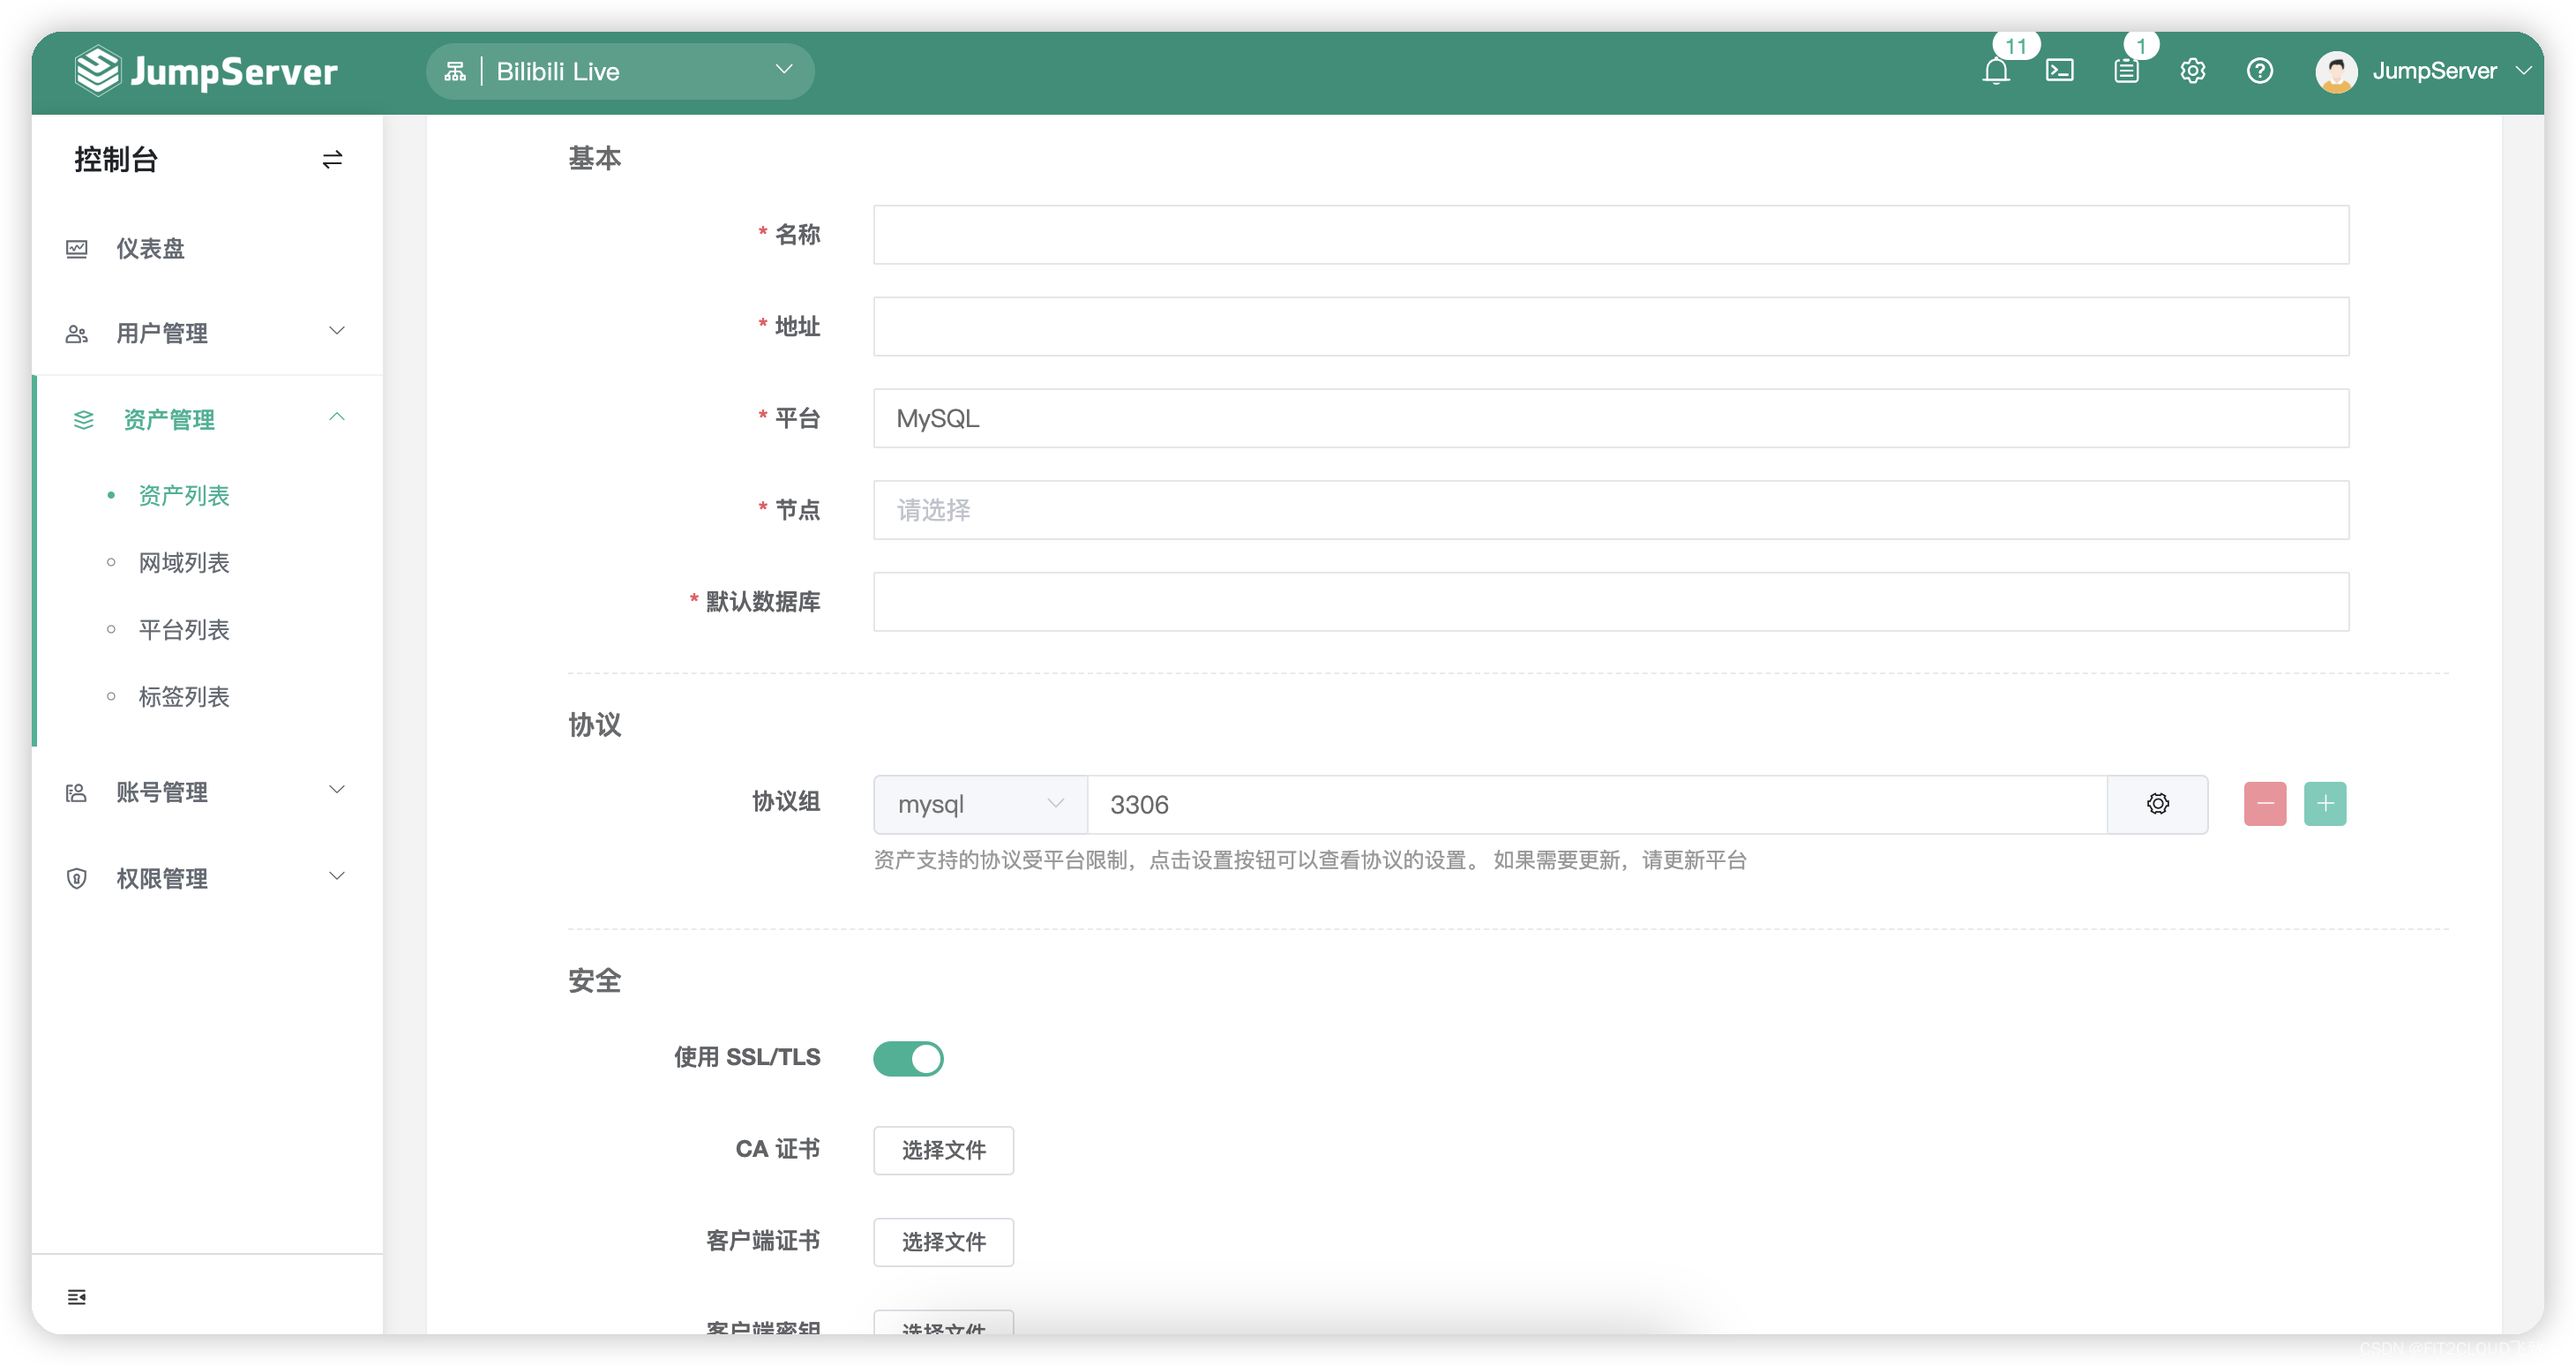The height and width of the screenshot is (1366, 2576).
Task: Select the 仪表盘 dashboard icon
Action: click(x=77, y=248)
